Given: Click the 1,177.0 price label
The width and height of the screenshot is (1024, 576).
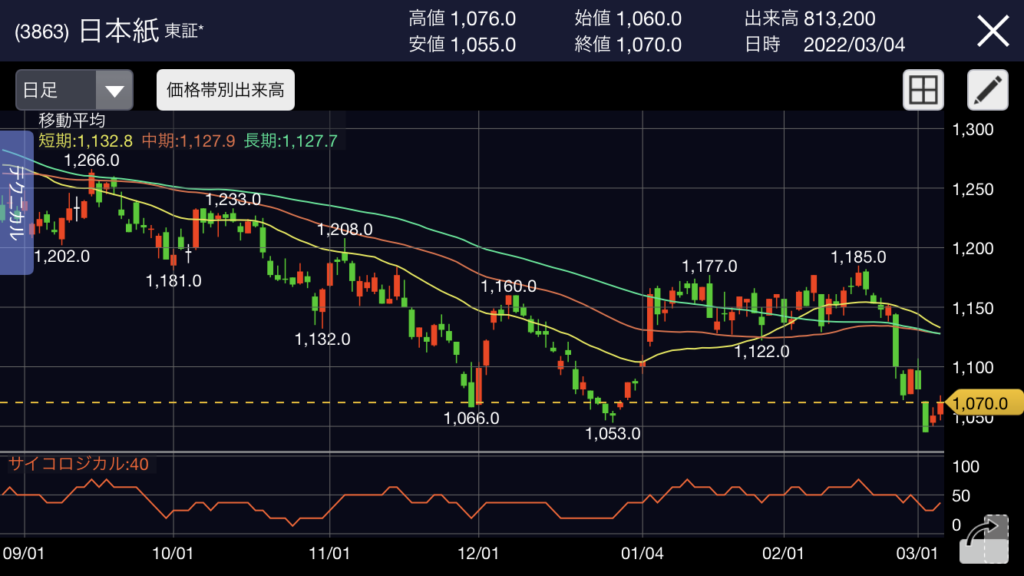Looking at the screenshot, I should (x=709, y=266).
